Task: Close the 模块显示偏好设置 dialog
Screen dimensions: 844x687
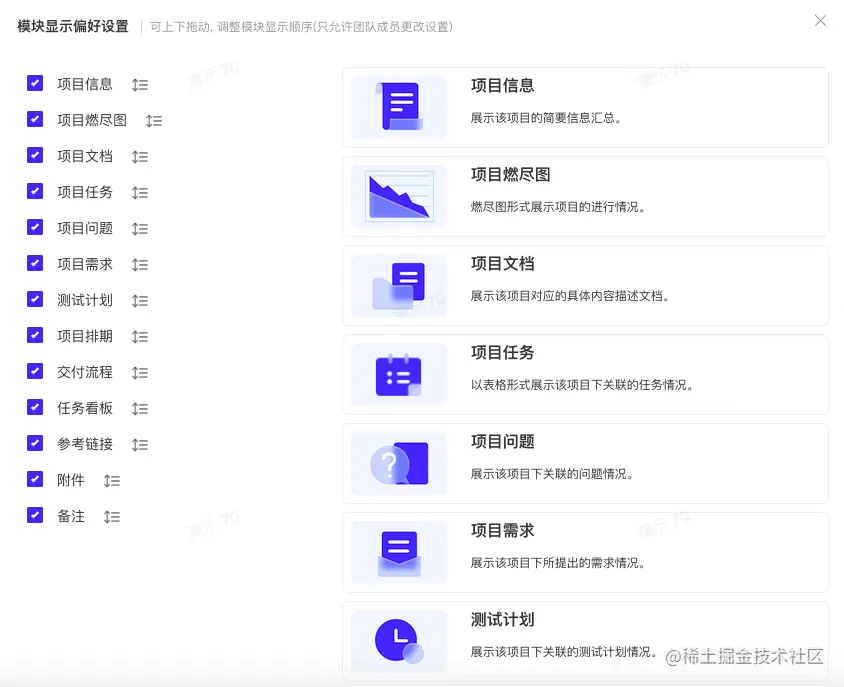Action: point(820,20)
